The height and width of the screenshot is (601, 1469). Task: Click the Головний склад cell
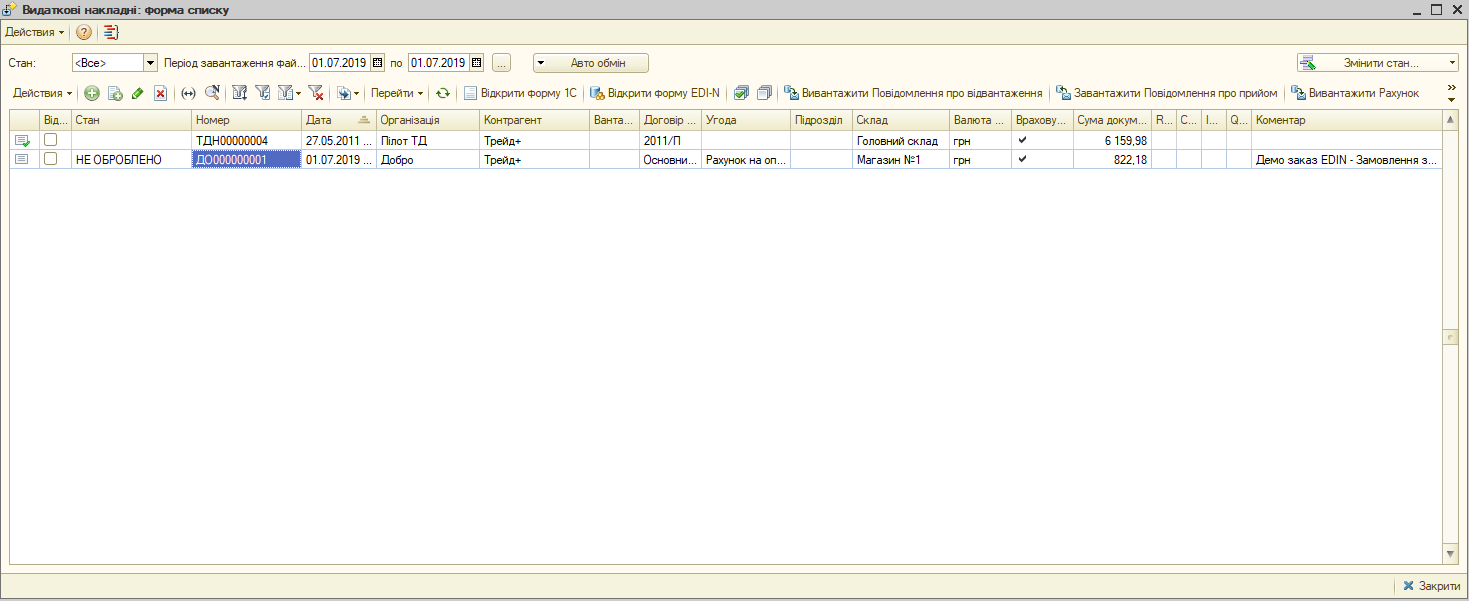click(x=901, y=141)
